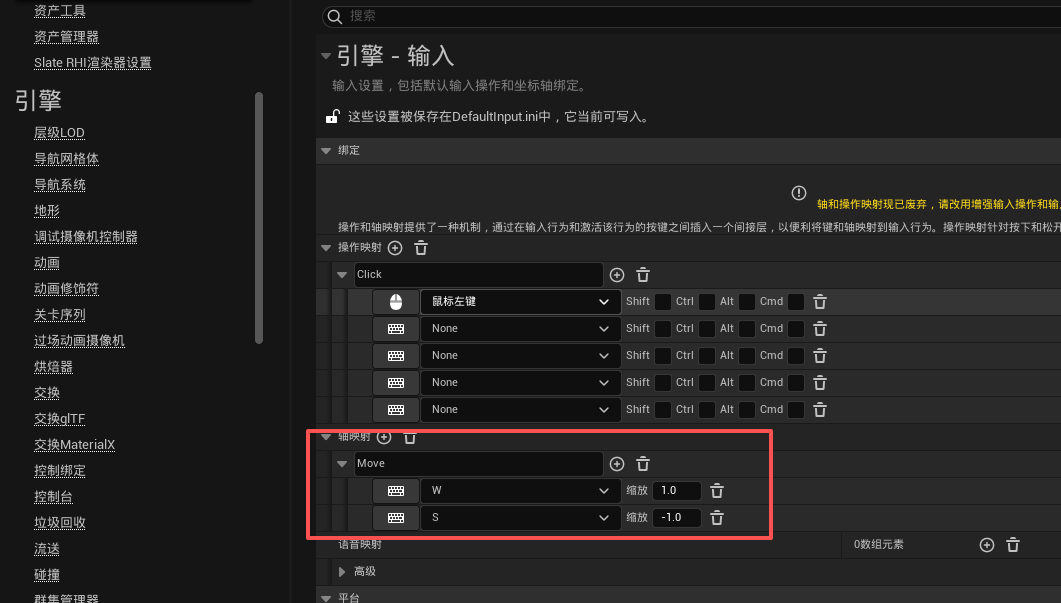Open the W key dropdown
Image resolution: width=1061 pixels, height=603 pixels.
tap(520, 491)
